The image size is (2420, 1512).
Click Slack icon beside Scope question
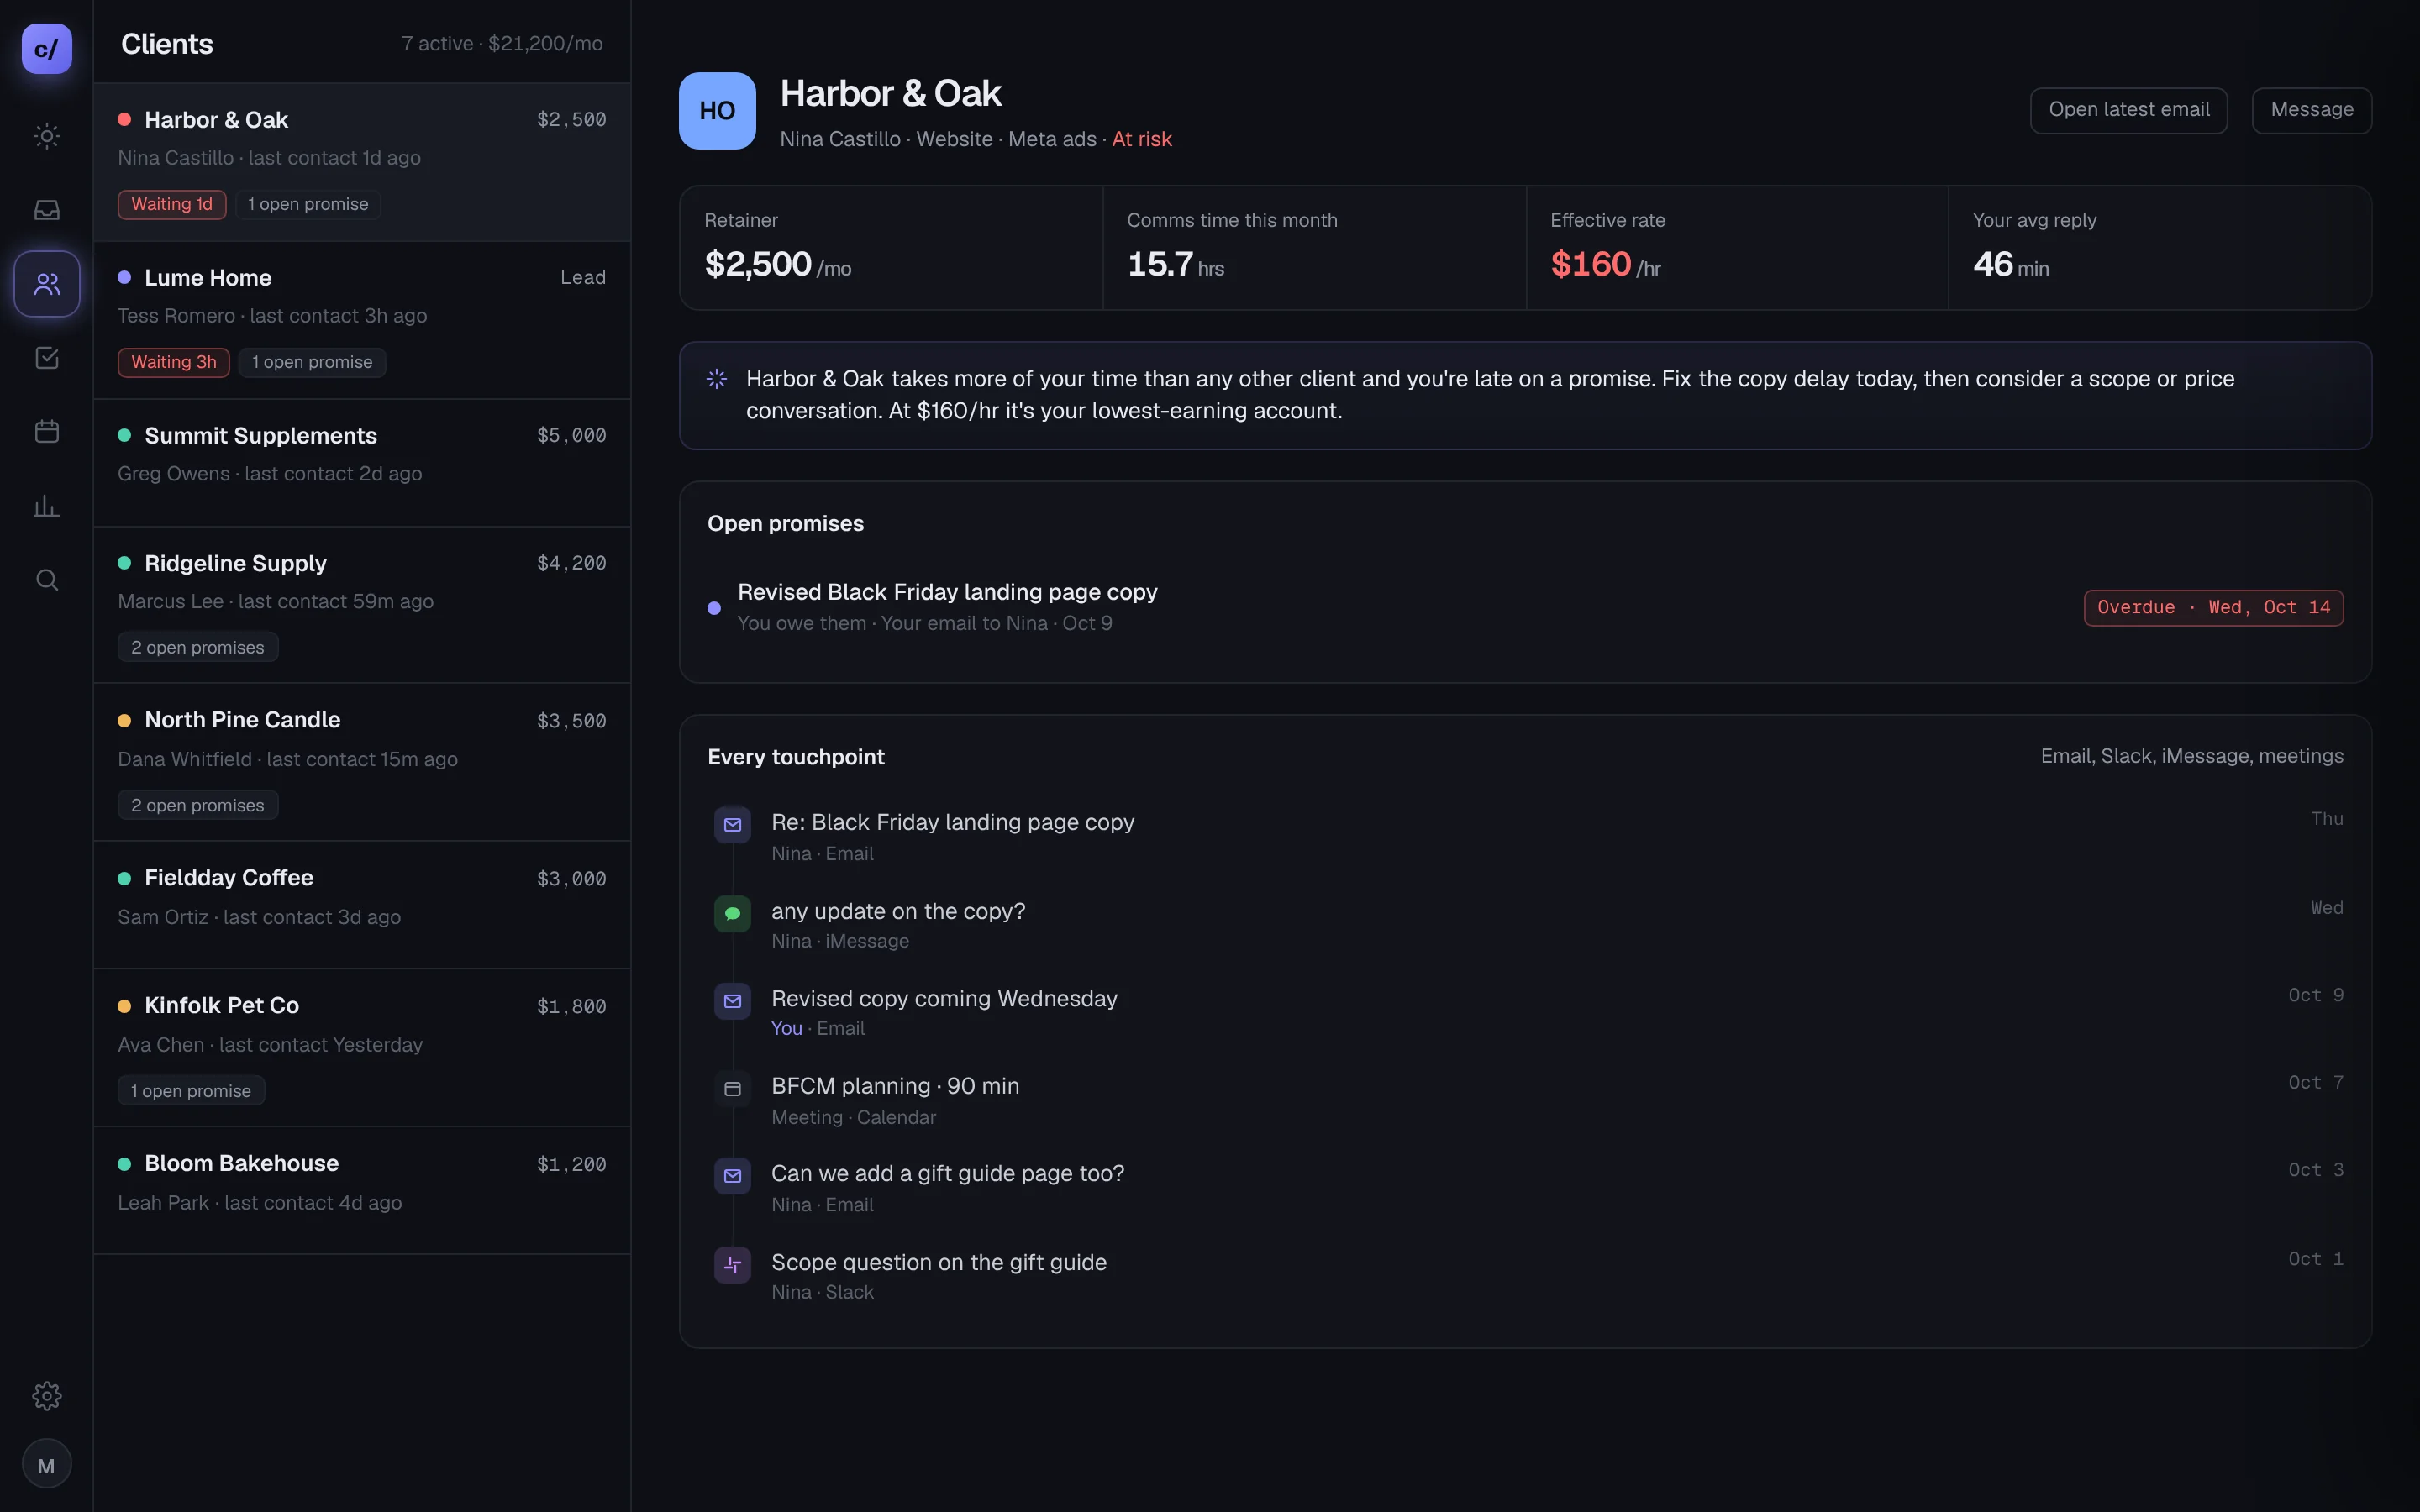coord(732,1265)
